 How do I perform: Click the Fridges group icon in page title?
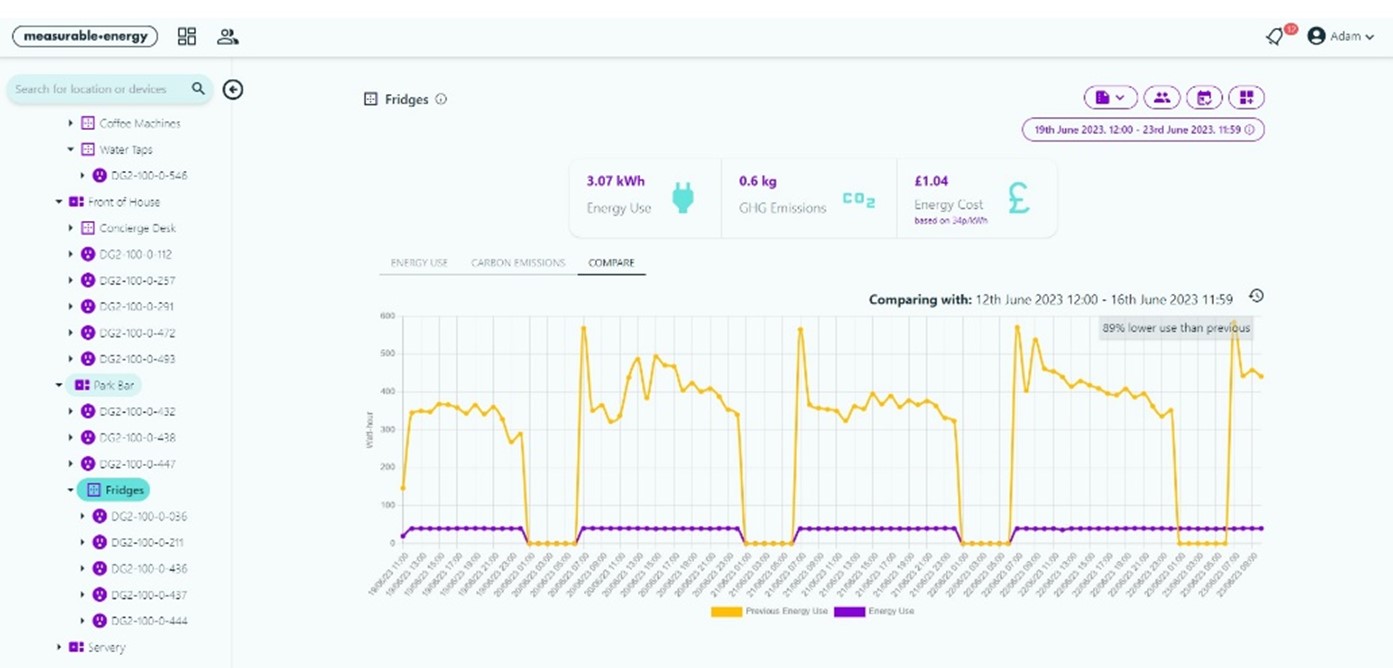click(371, 99)
